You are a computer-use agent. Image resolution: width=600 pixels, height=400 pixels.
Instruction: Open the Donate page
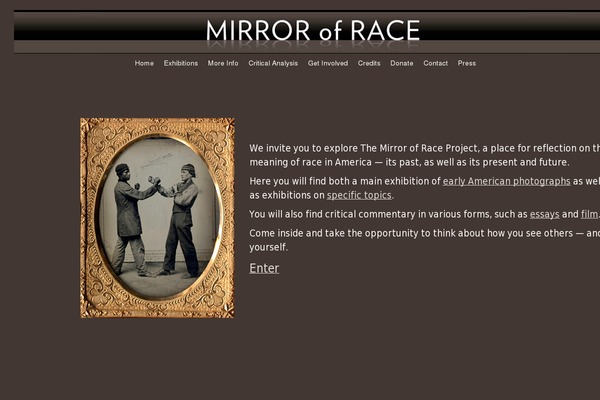(401, 63)
